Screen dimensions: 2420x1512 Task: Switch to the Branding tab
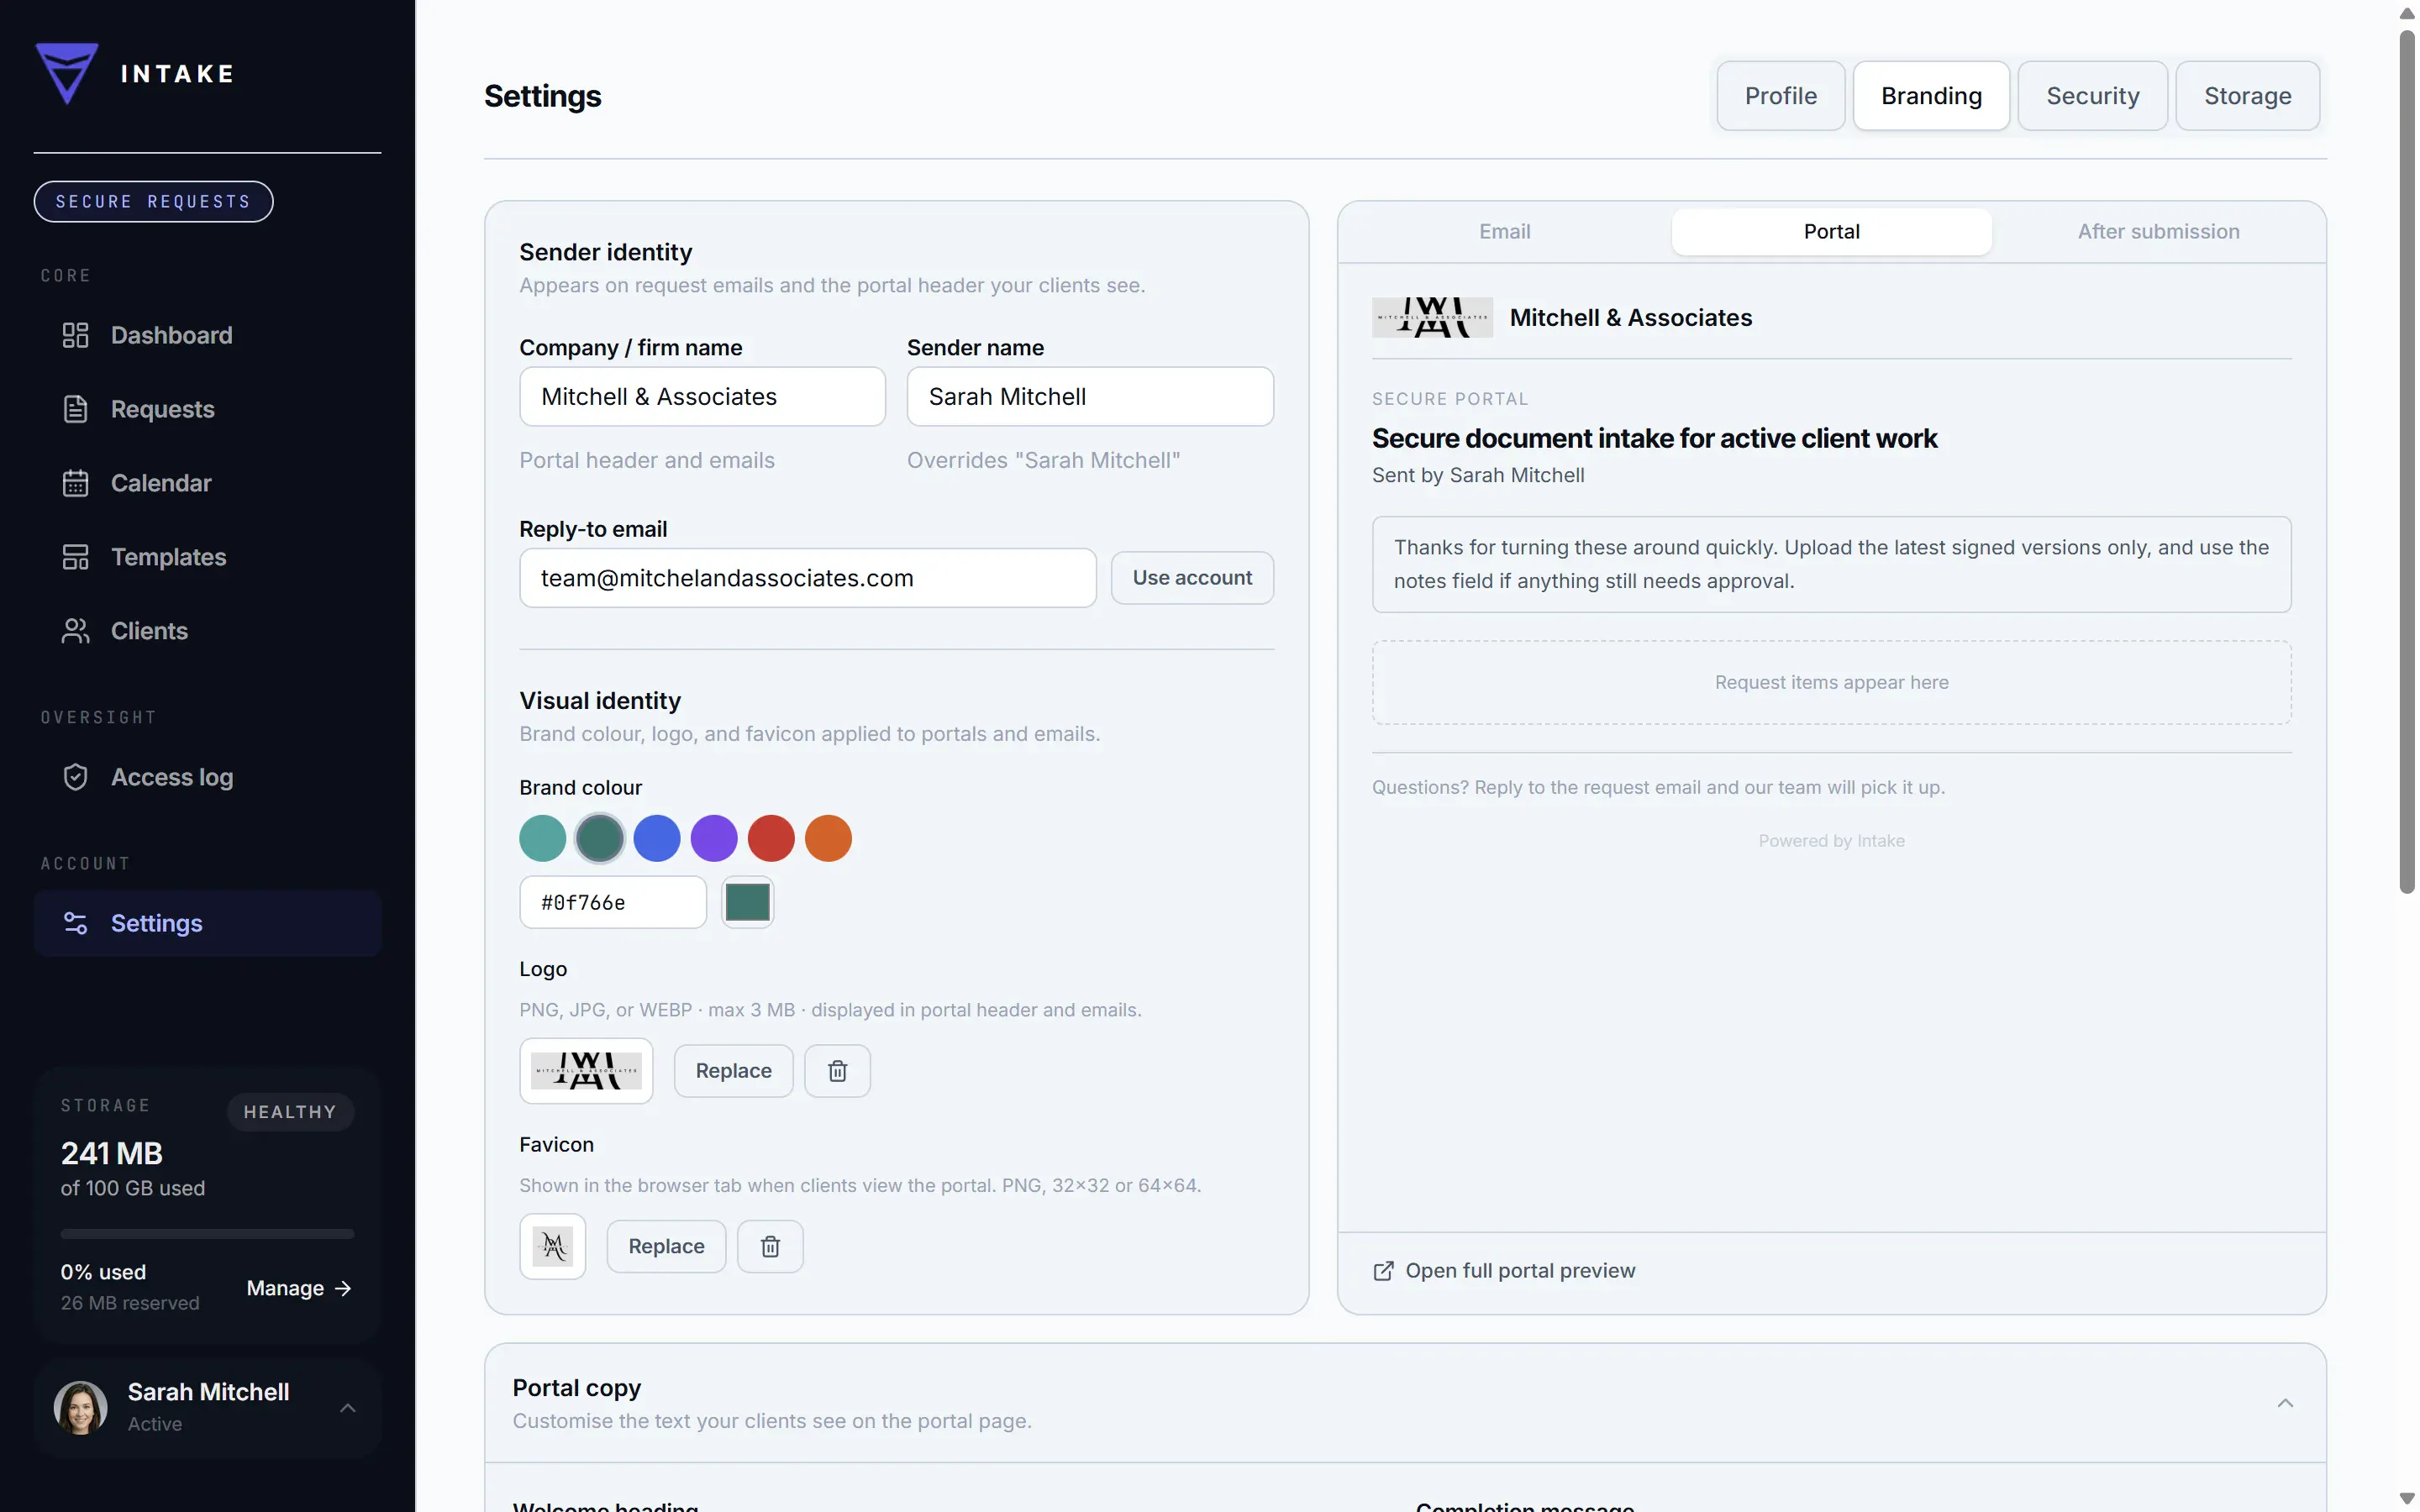(1931, 96)
